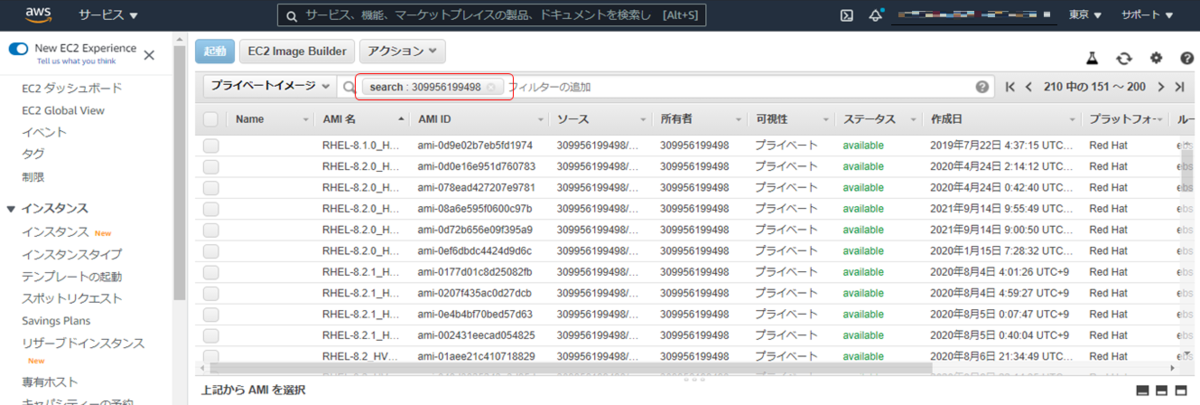The image size is (1200, 405).
Task: Set details pane to smallest layout icon
Action: click(1143, 390)
